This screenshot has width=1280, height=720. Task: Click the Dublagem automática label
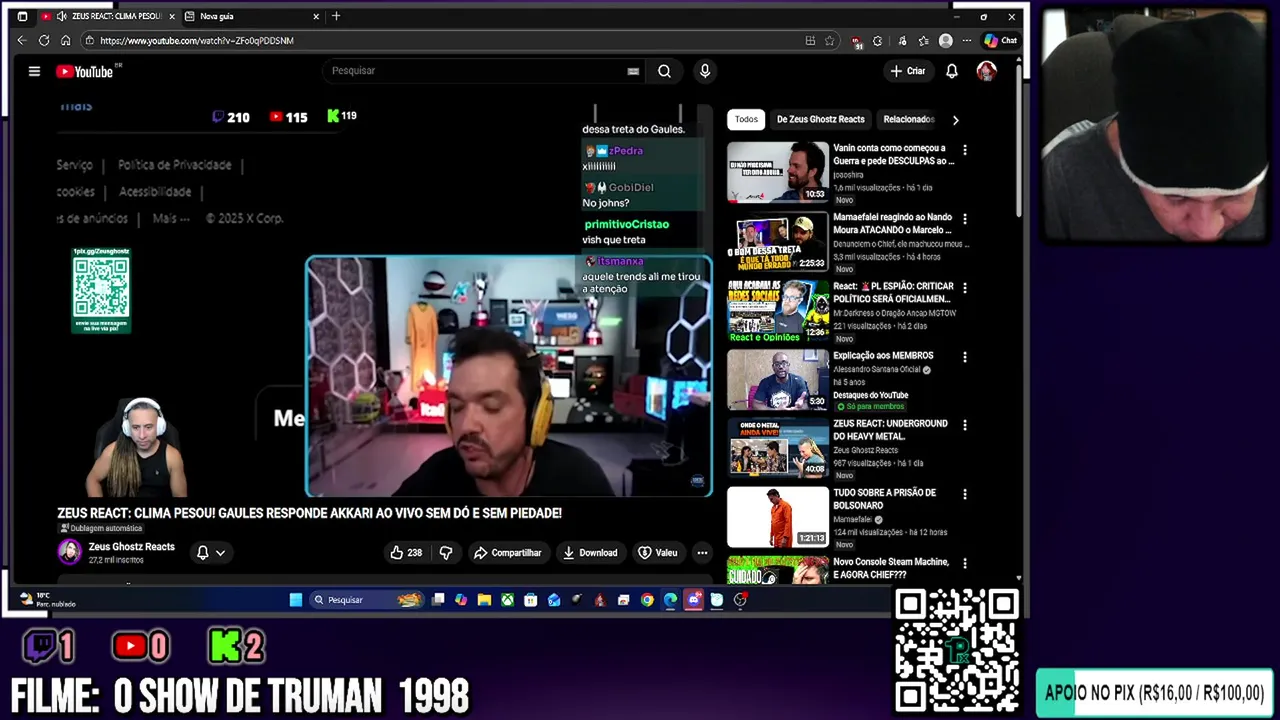click(101, 528)
